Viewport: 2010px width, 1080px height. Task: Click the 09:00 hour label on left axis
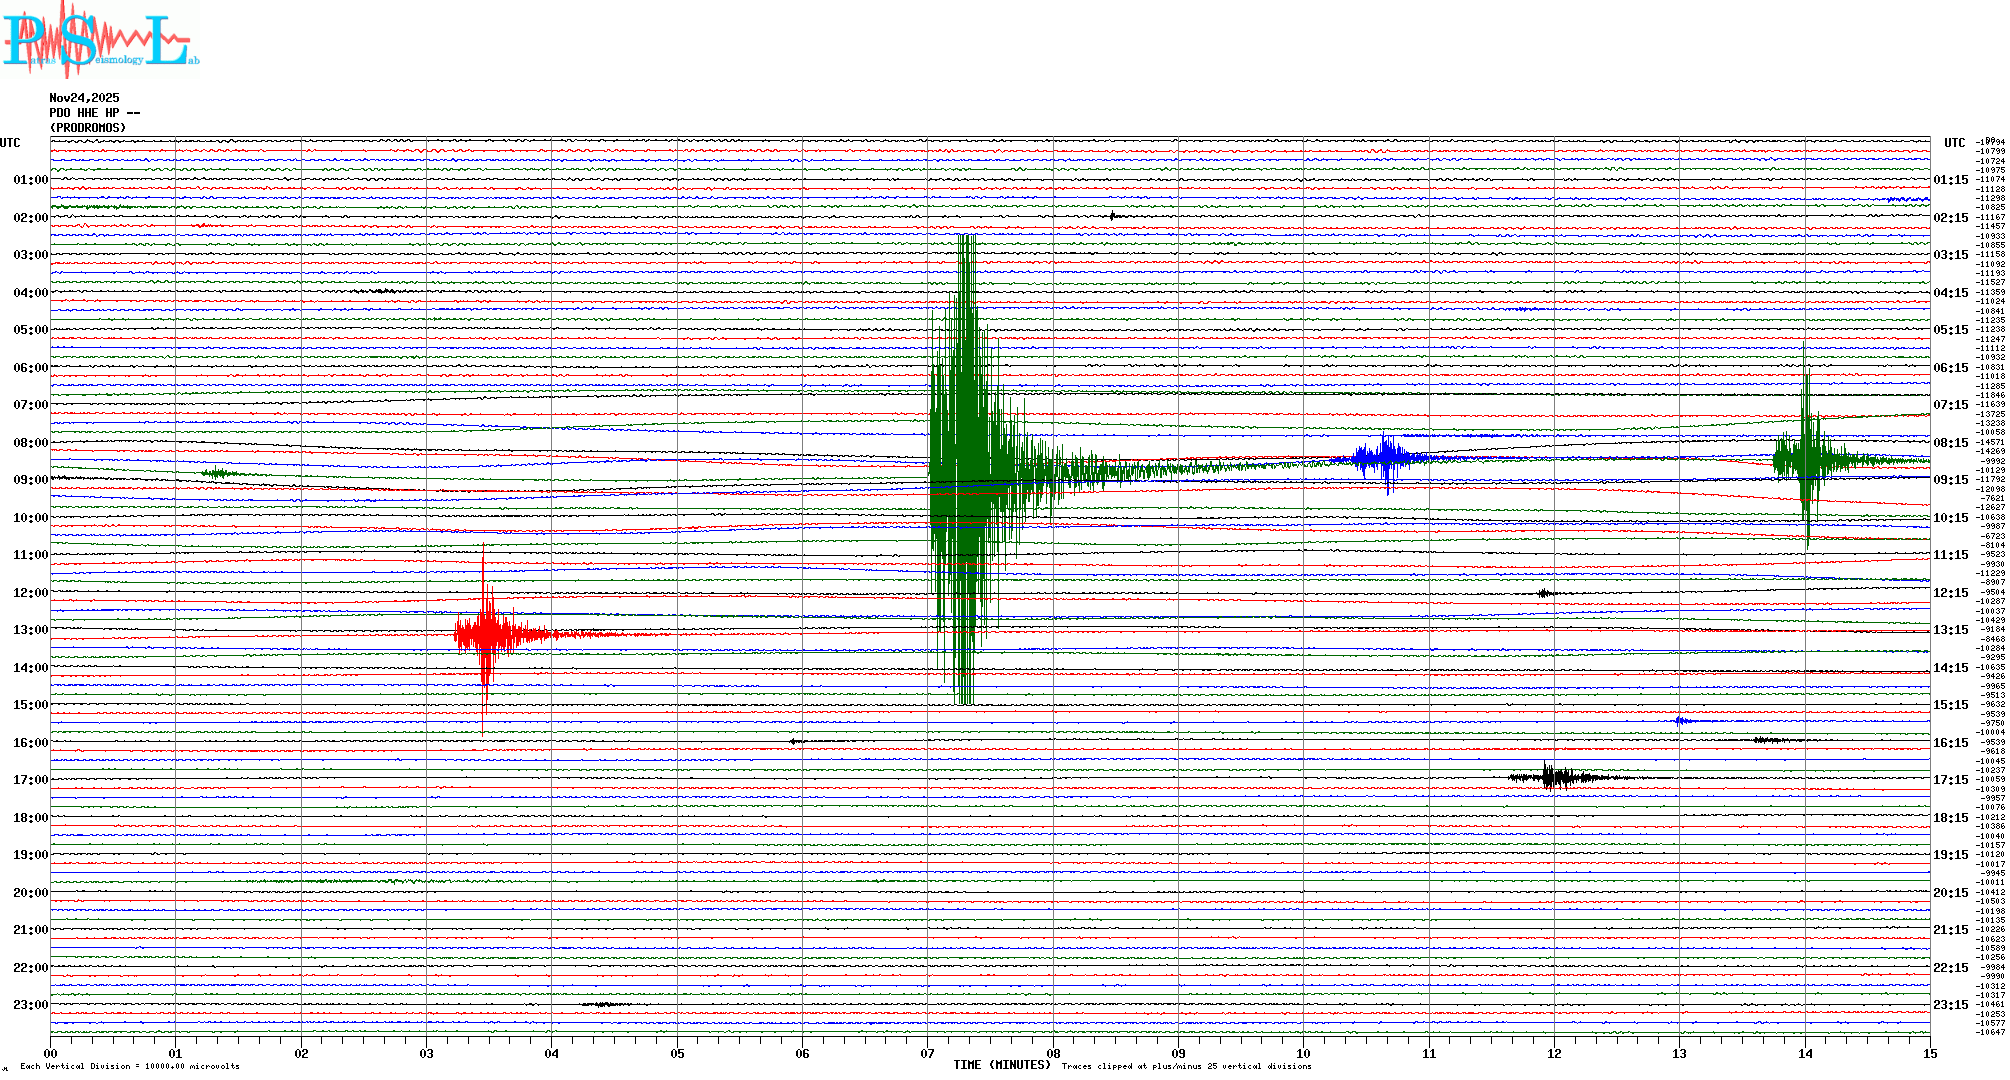point(30,480)
